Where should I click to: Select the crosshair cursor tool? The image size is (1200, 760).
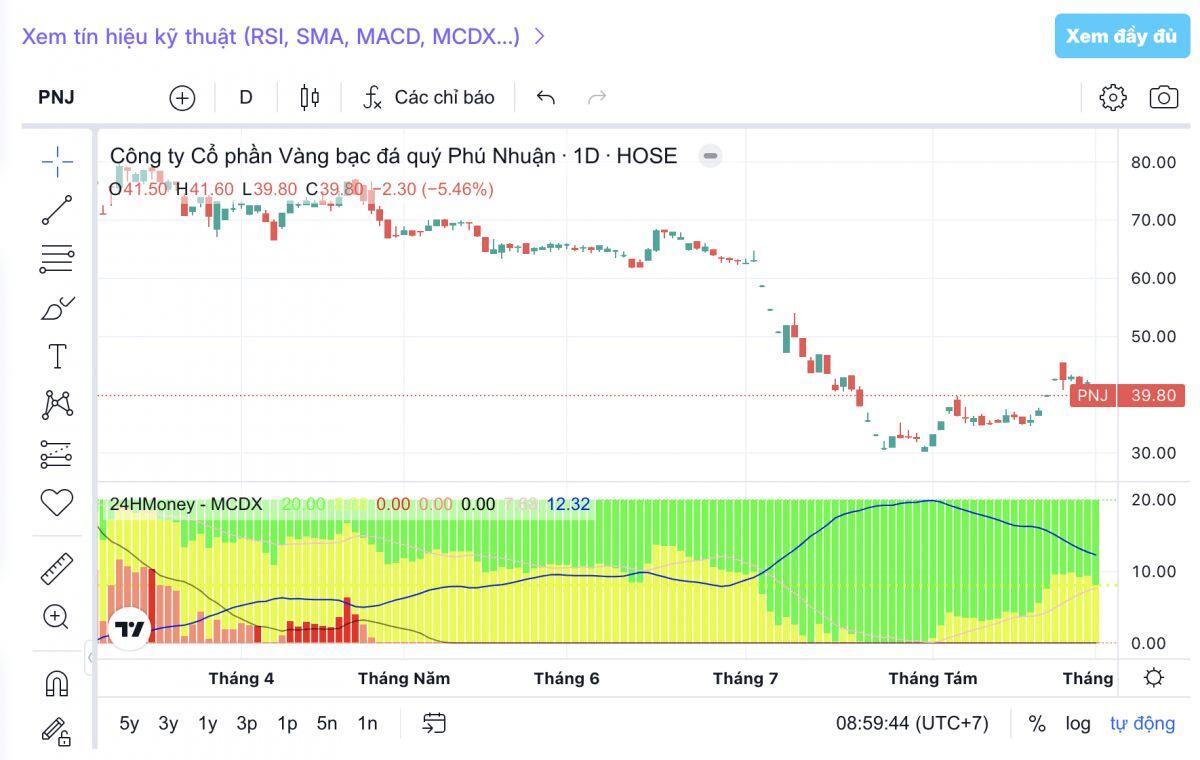(57, 160)
